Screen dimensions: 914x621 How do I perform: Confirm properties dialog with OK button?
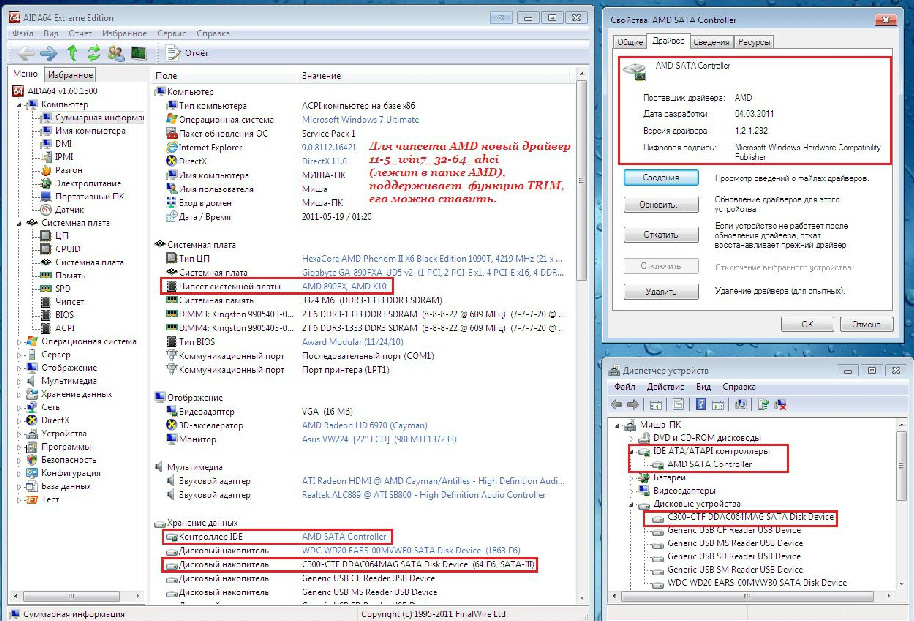tap(807, 324)
